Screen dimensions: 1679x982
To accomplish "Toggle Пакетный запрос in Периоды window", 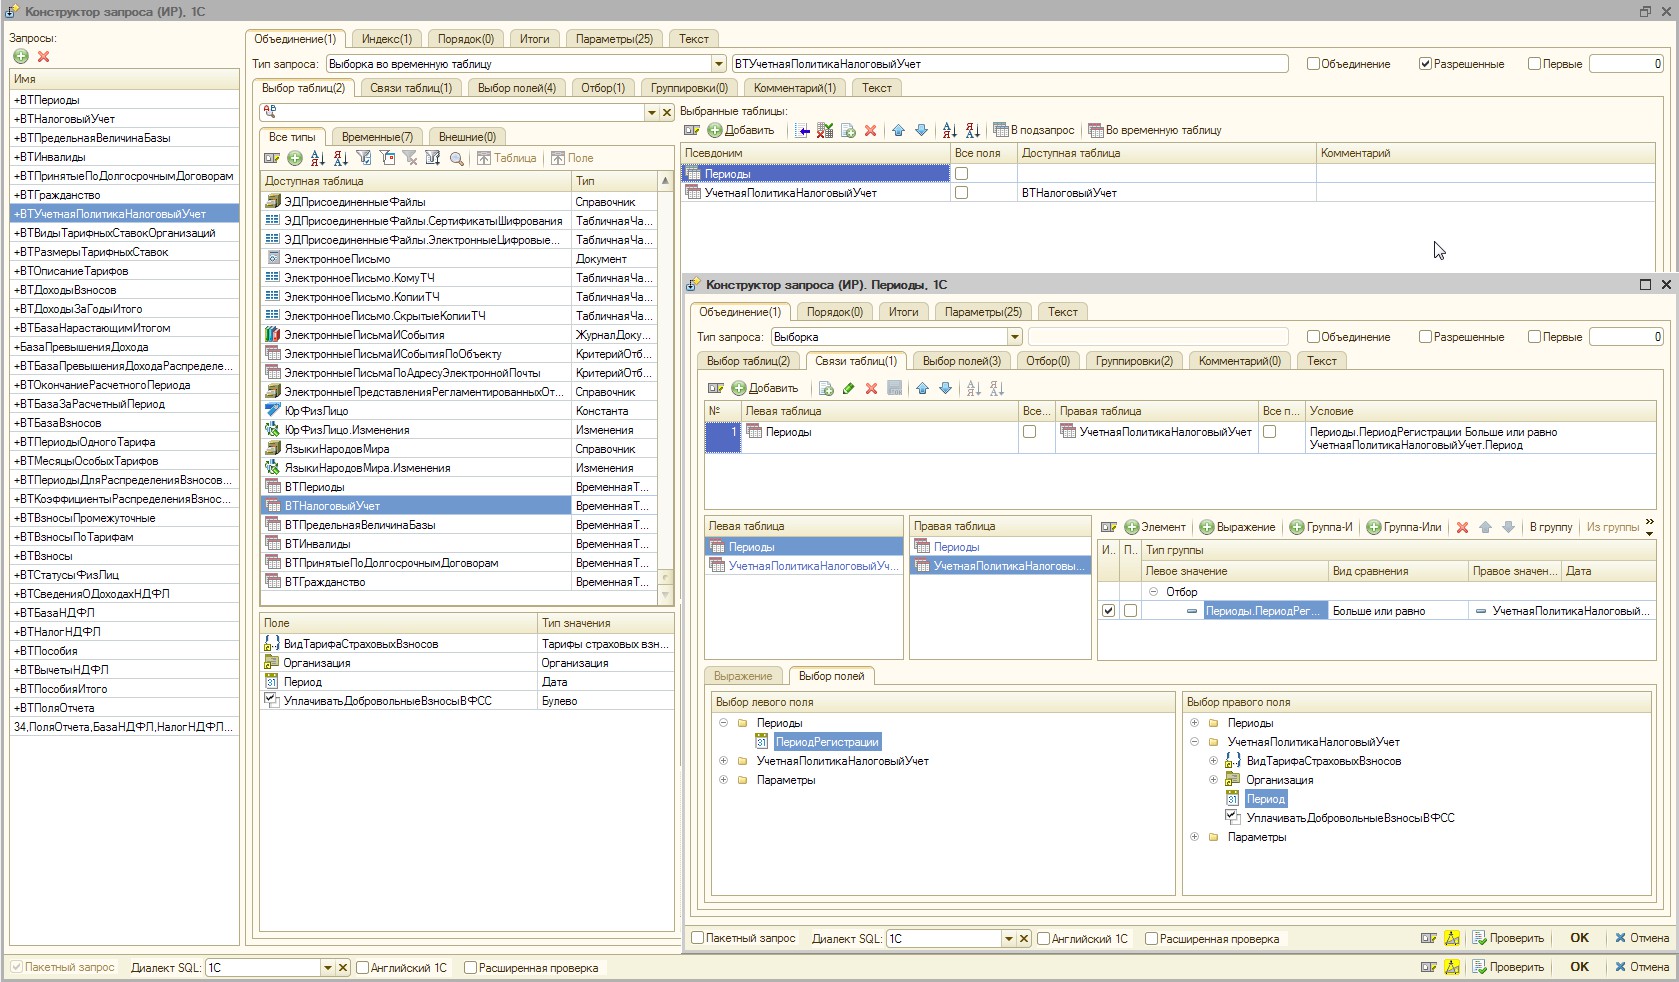I will 698,938.
